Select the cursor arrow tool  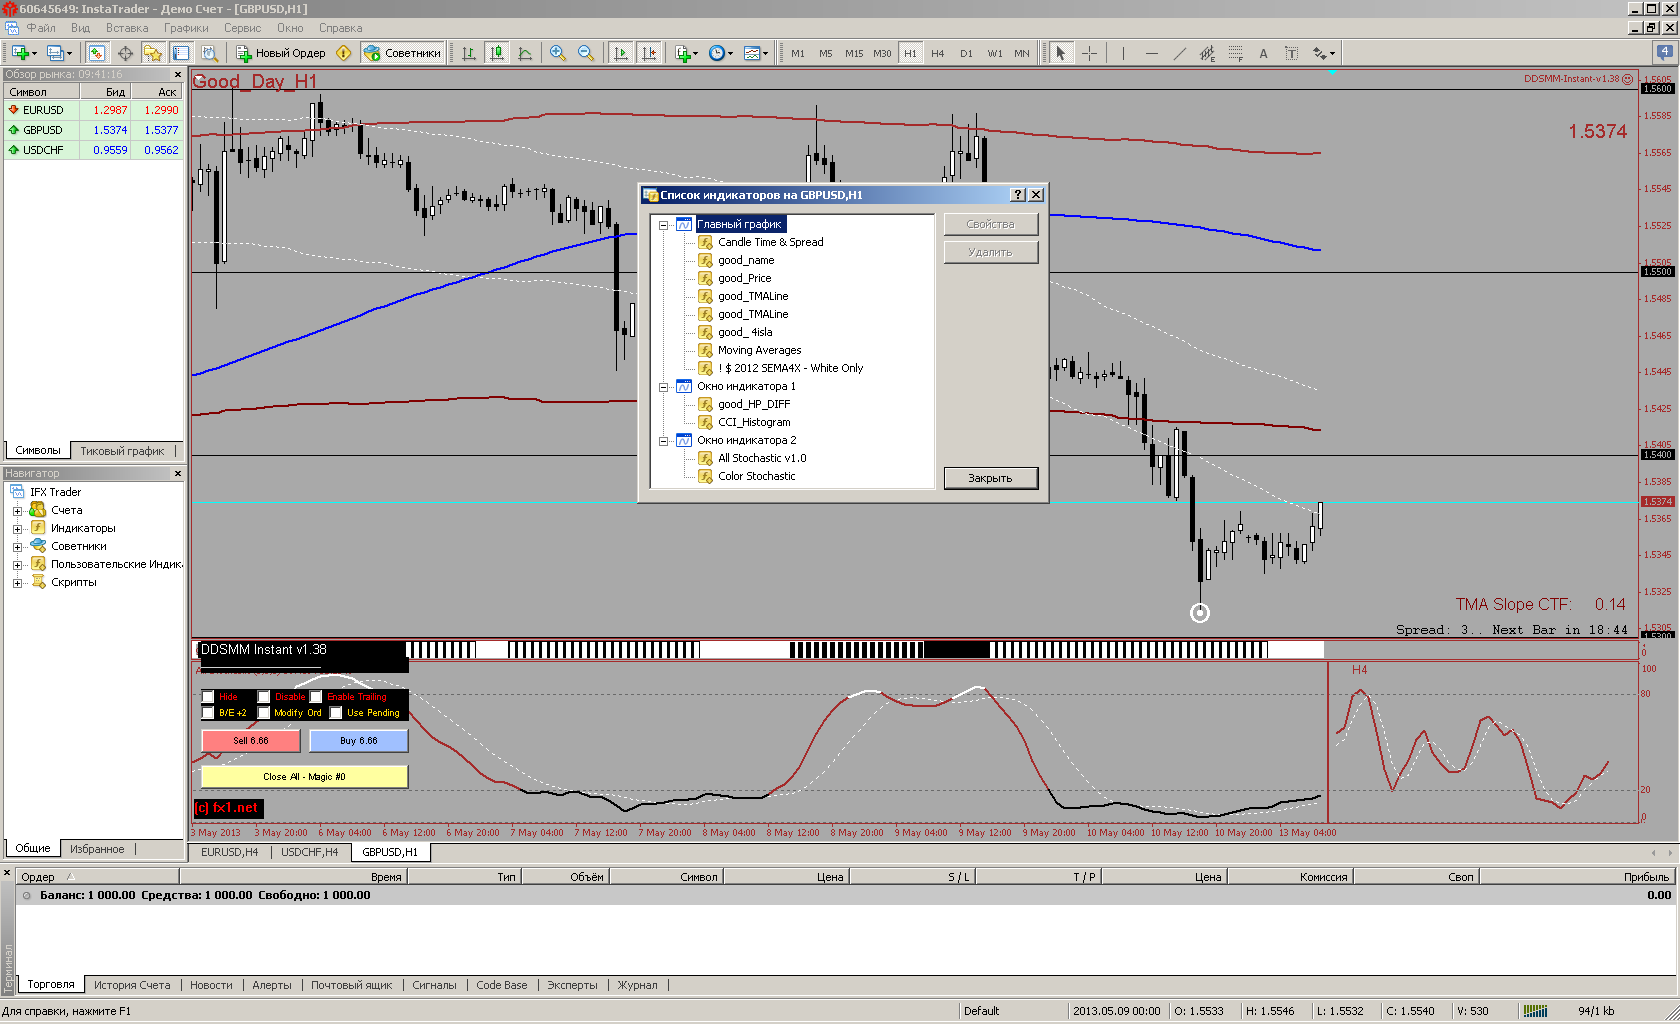[x=1061, y=53]
